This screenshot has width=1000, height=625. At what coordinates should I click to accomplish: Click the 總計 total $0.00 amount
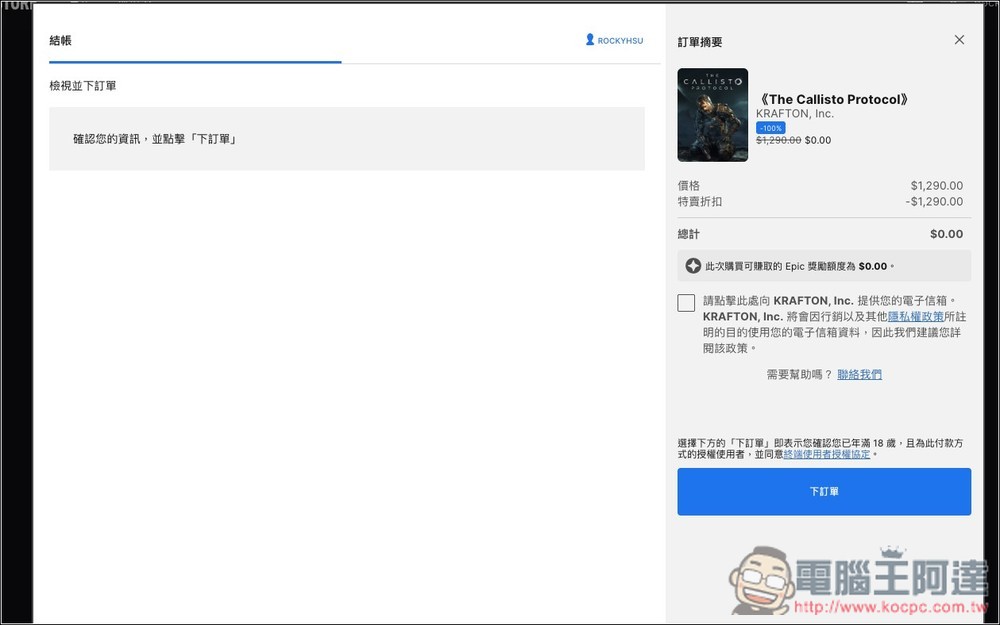pos(946,234)
